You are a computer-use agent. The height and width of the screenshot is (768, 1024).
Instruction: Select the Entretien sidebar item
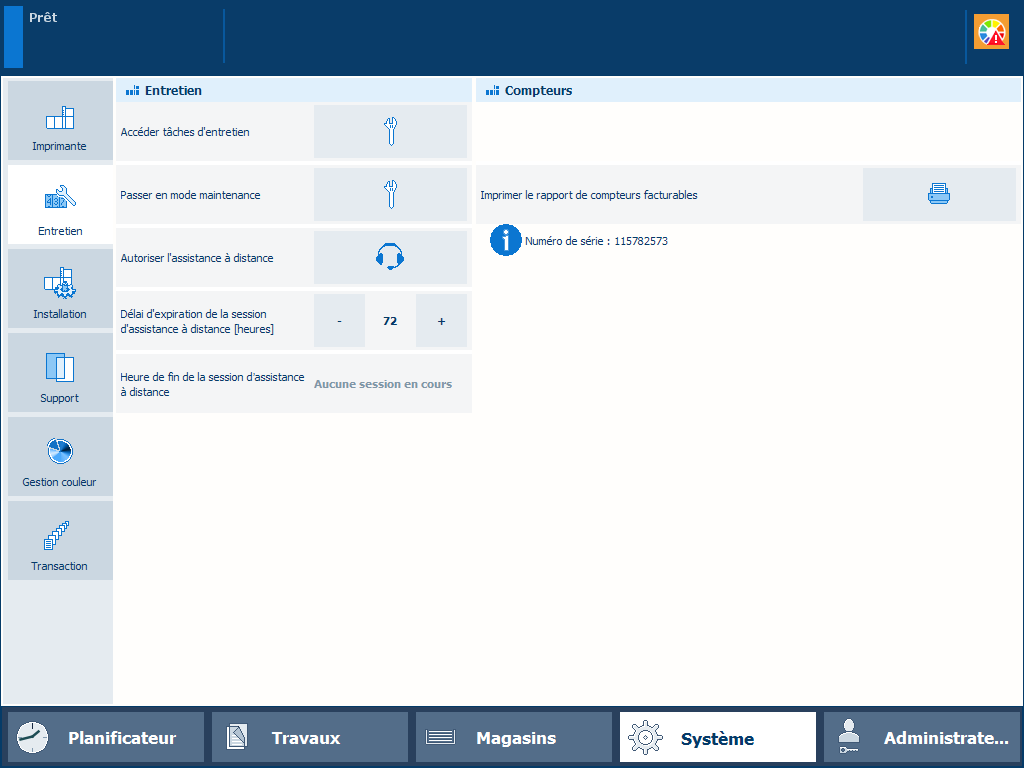60,205
